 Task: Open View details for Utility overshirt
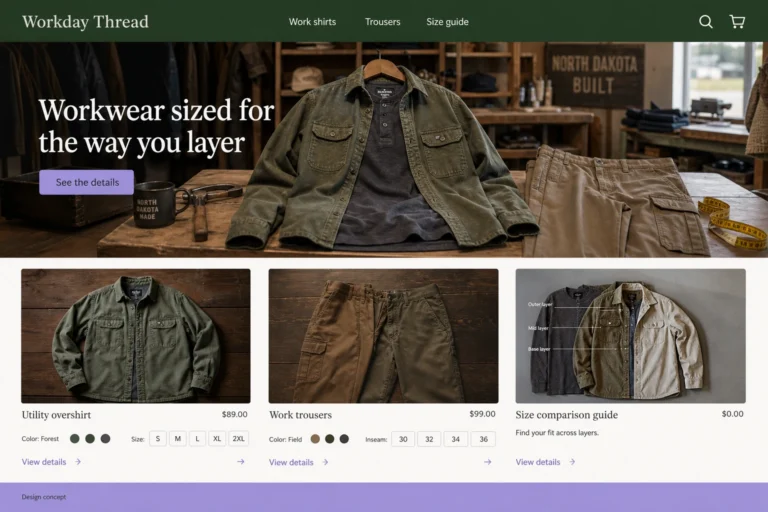point(51,462)
